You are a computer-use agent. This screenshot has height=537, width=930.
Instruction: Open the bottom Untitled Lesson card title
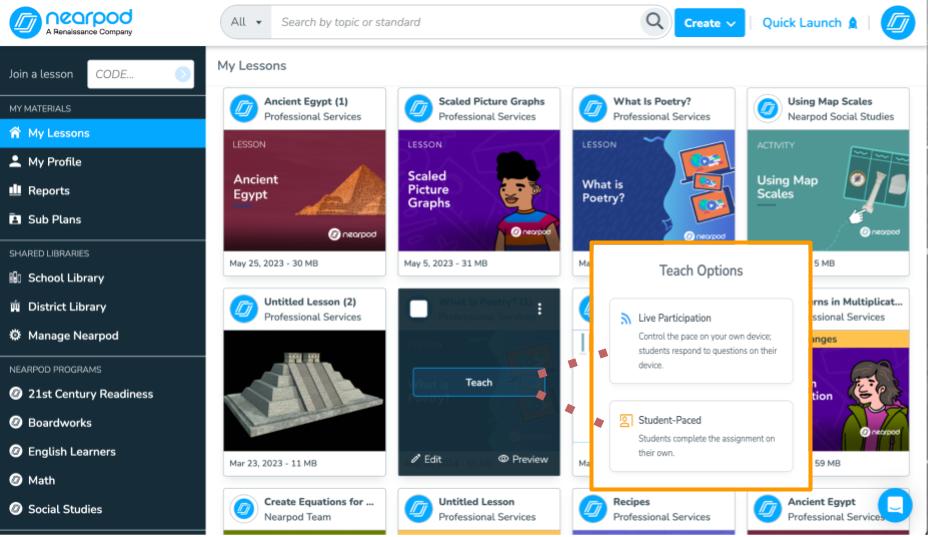coord(476,502)
